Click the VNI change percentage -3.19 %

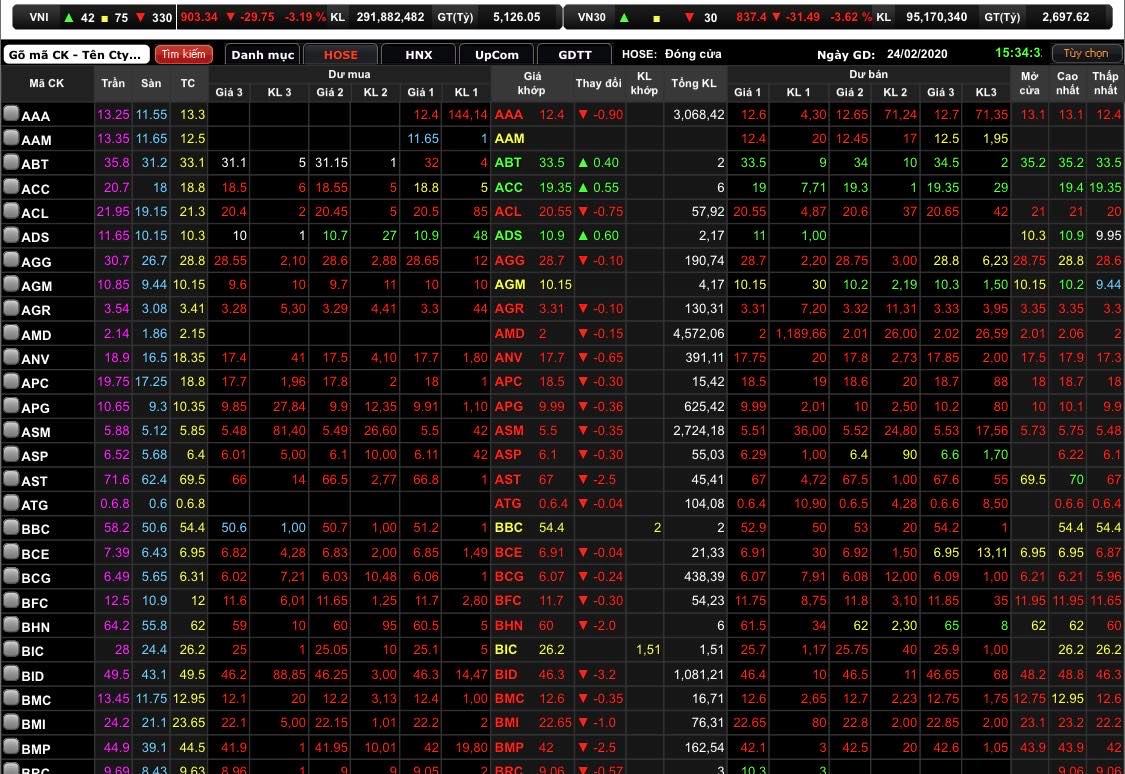pyautogui.click(x=305, y=16)
